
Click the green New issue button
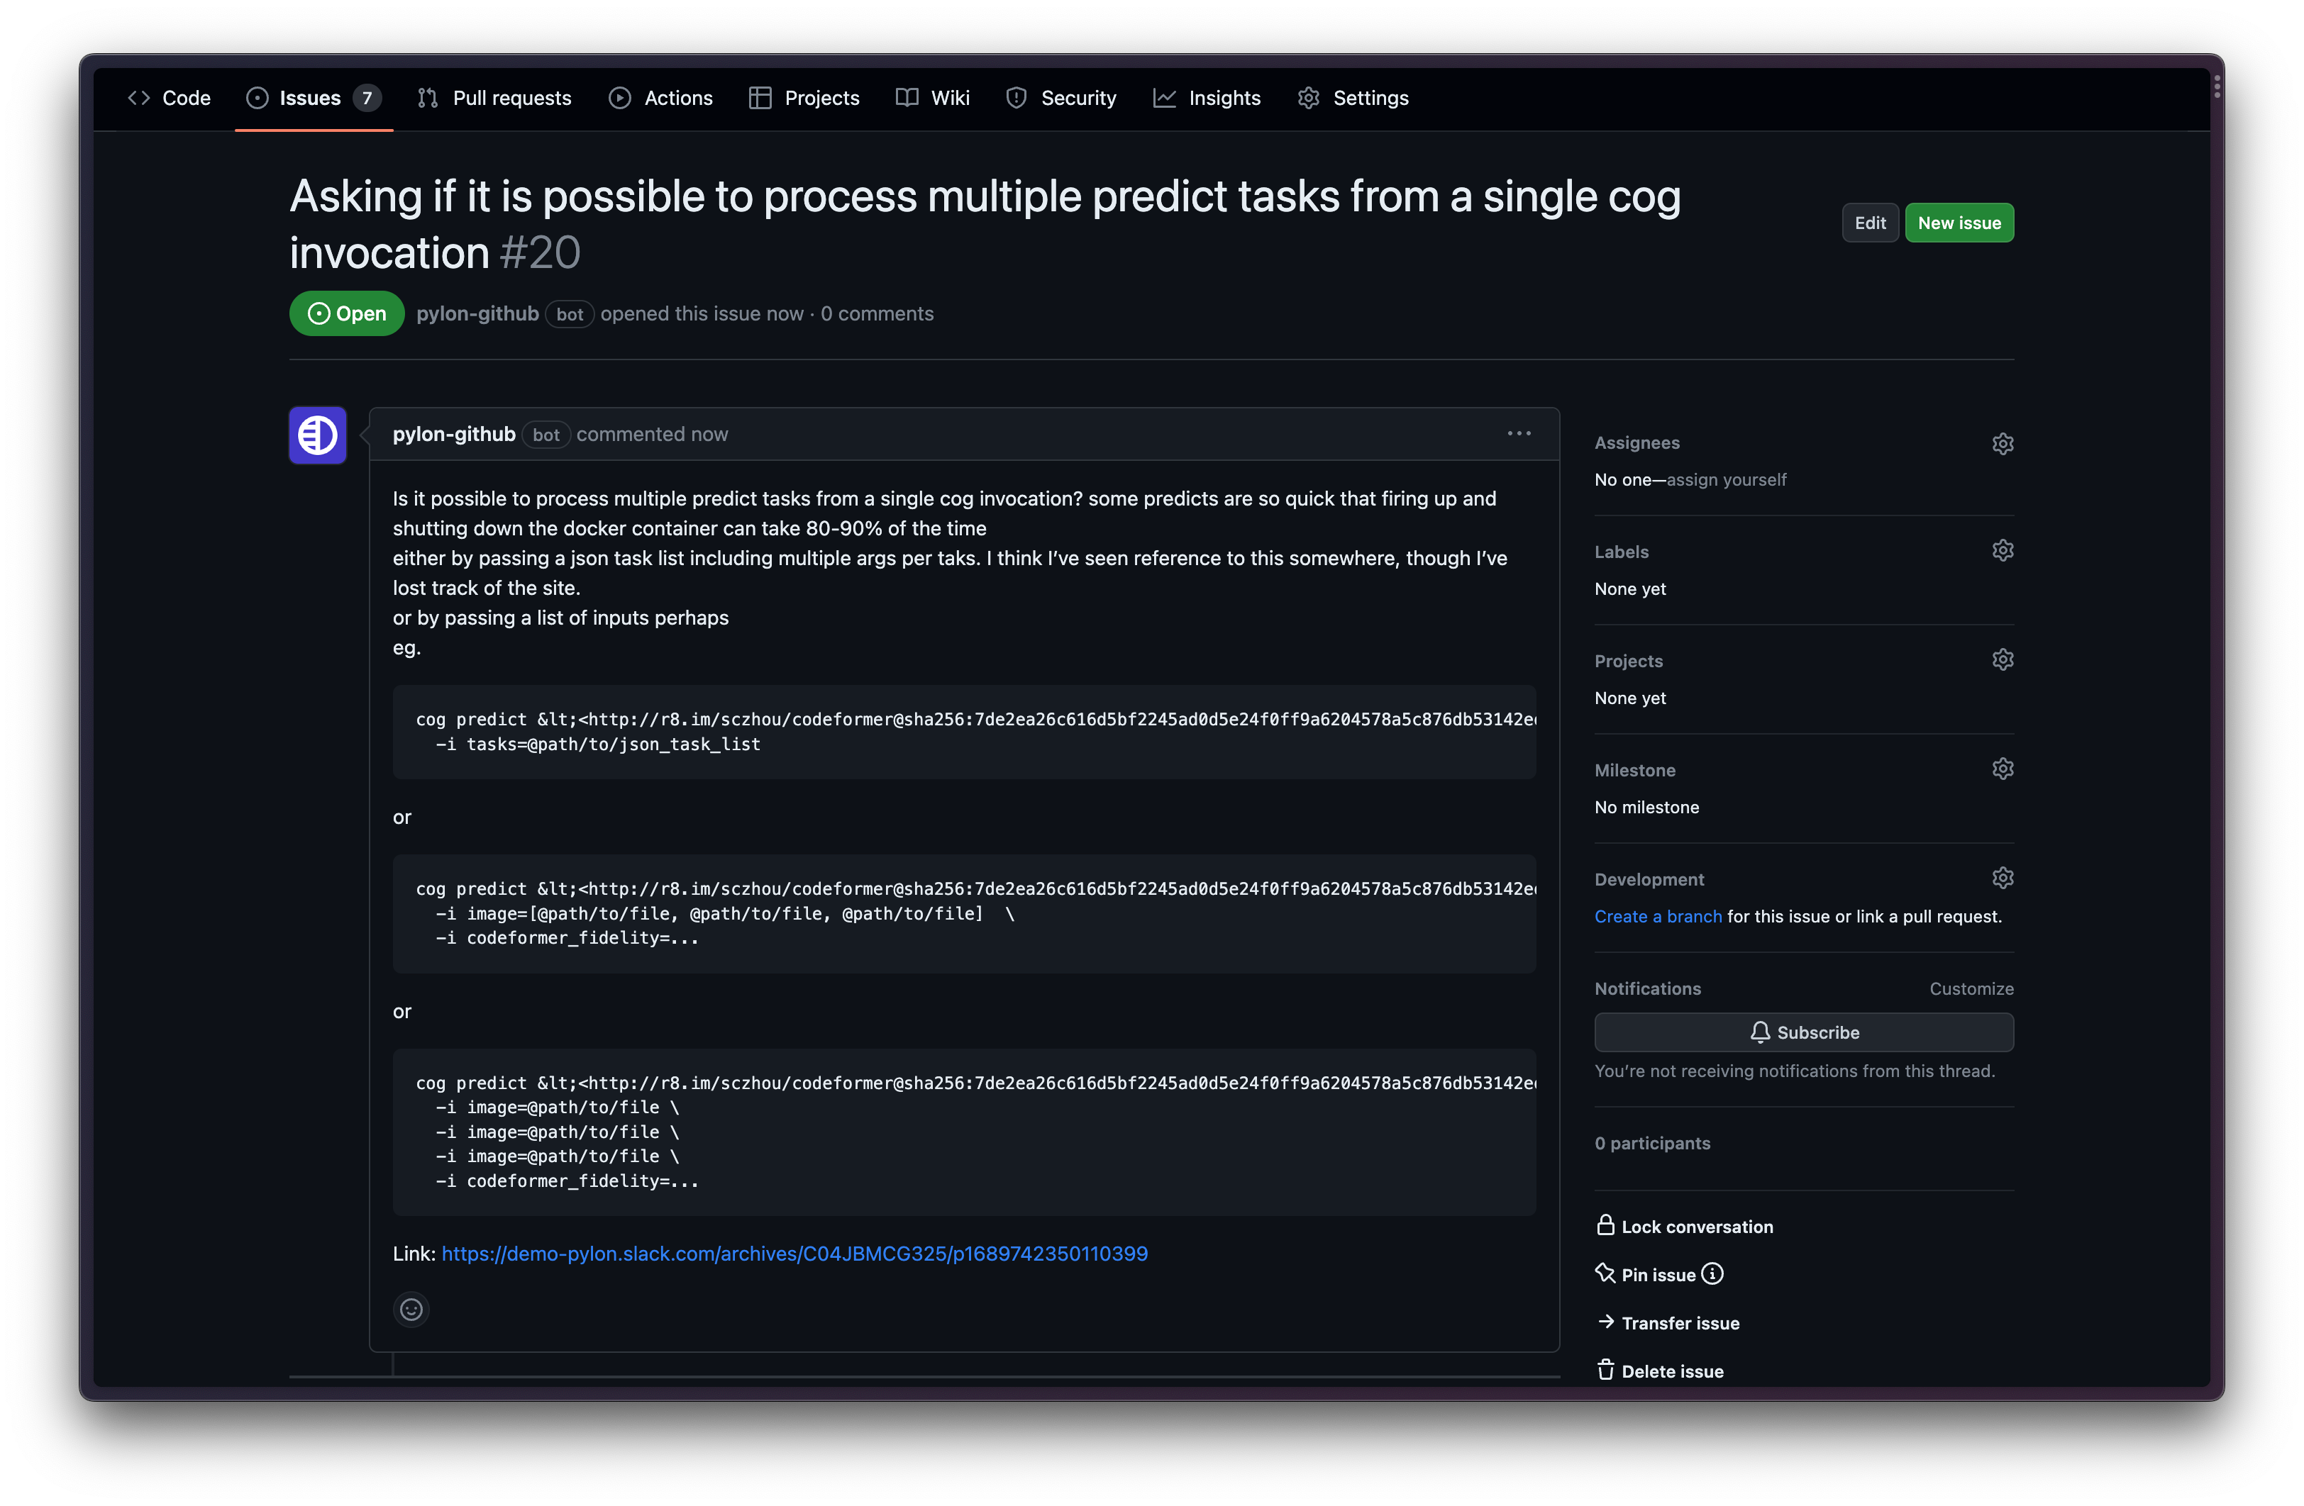coord(1958,223)
